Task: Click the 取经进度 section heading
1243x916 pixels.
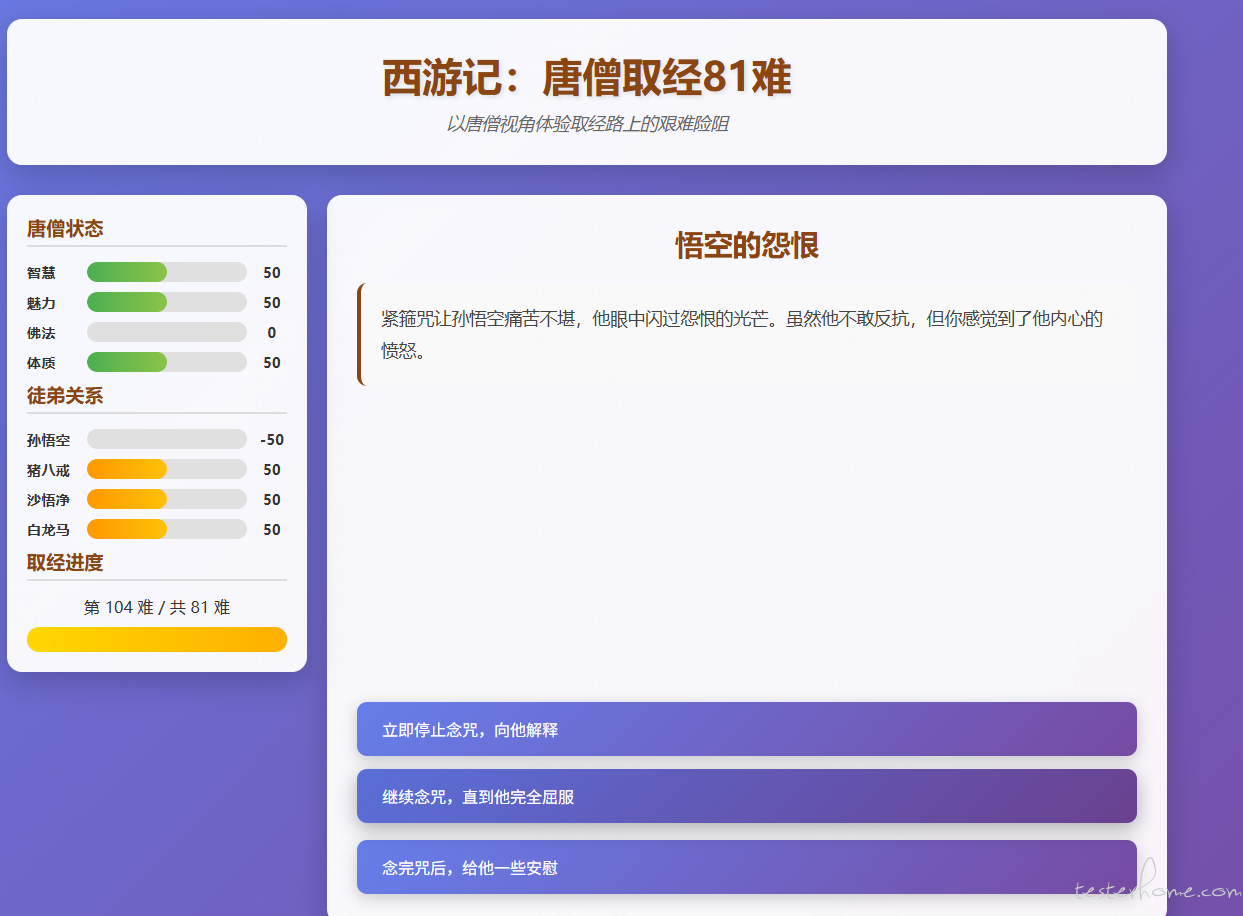Action: pos(65,563)
